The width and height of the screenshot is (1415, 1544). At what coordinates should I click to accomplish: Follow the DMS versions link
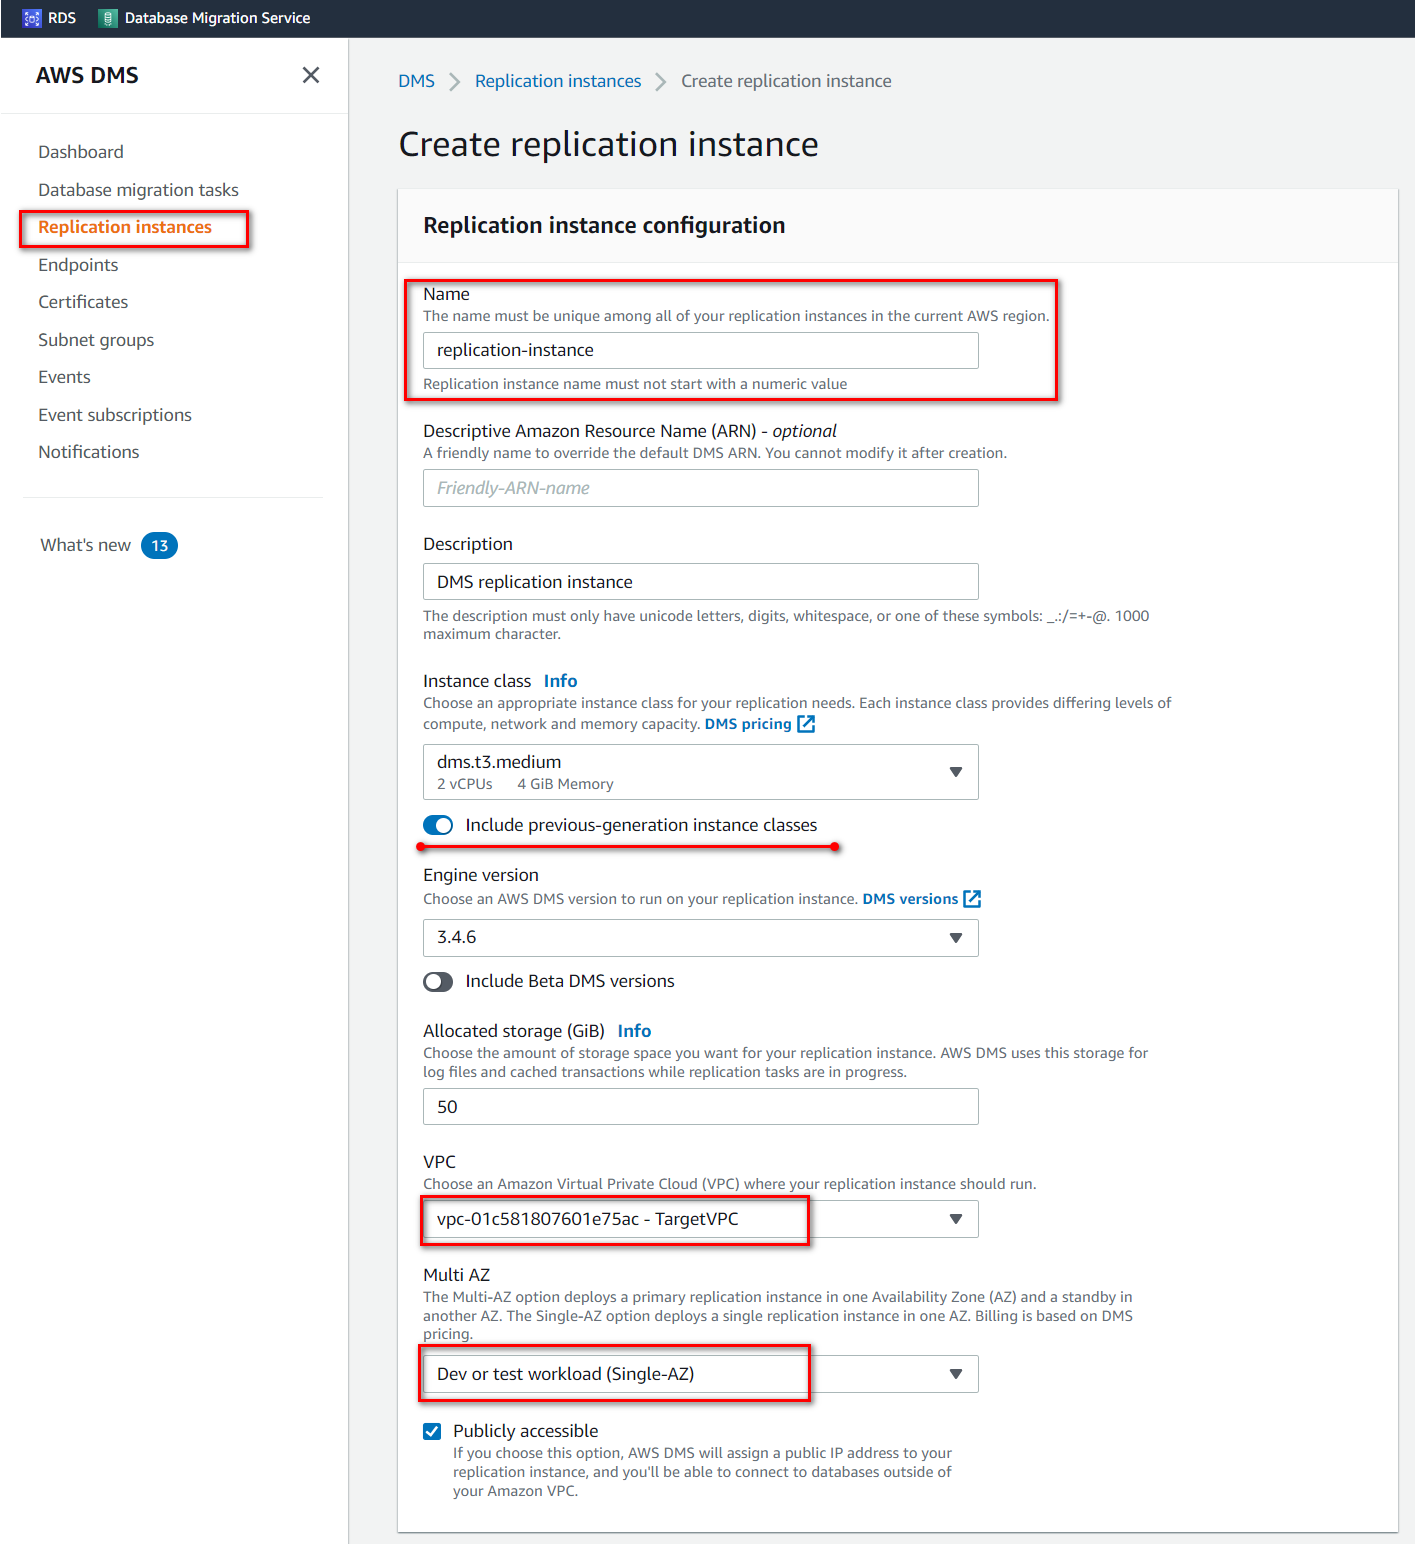point(910,899)
